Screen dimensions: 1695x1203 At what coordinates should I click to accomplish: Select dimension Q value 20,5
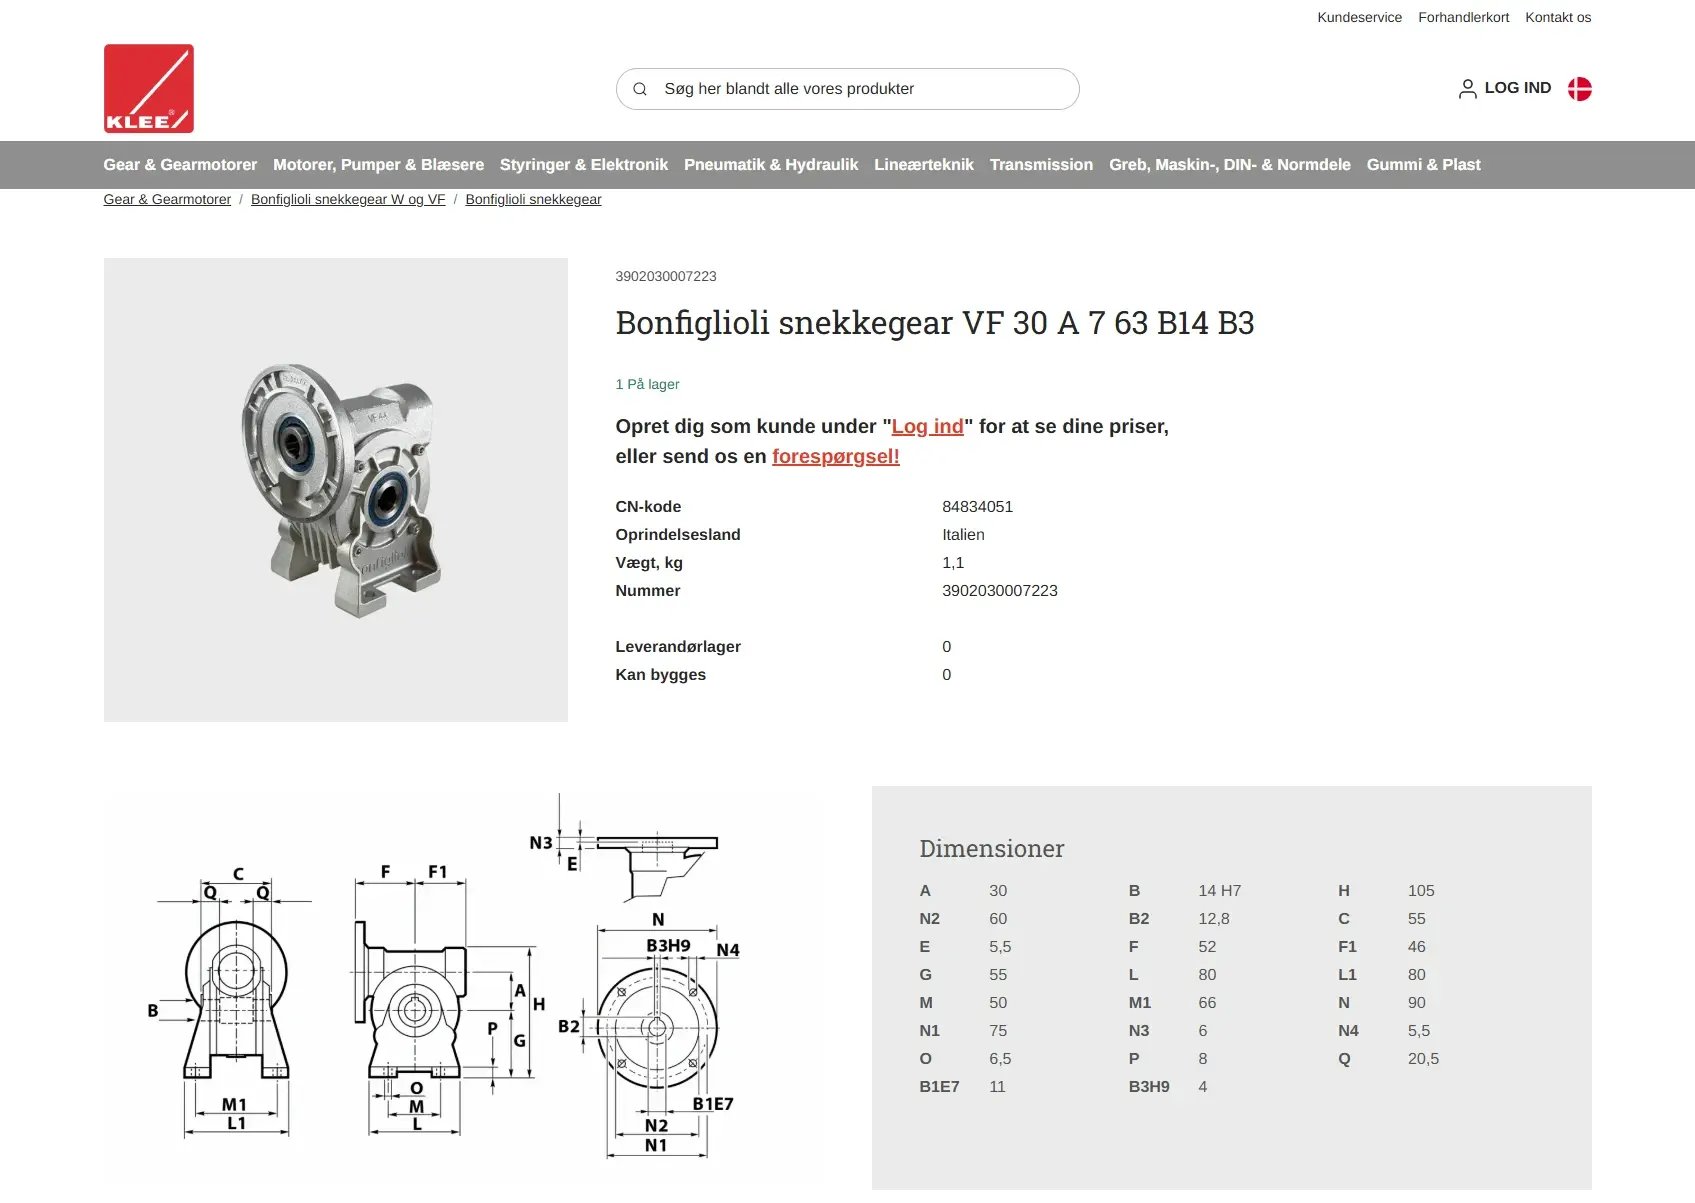[x=1423, y=1059]
